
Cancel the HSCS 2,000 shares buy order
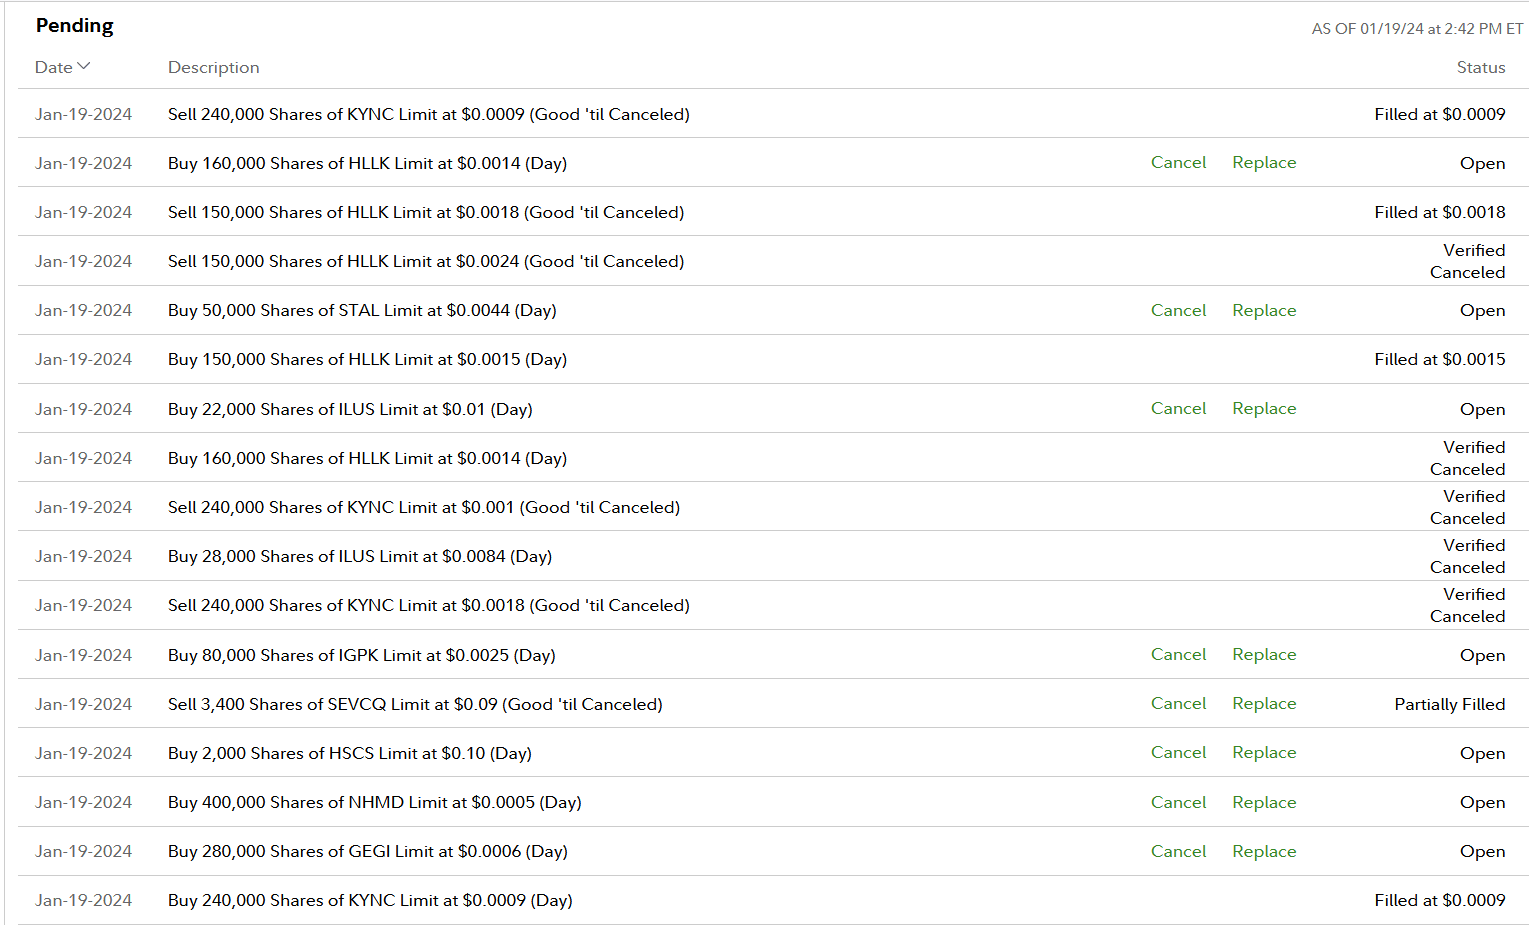click(x=1178, y=752)
